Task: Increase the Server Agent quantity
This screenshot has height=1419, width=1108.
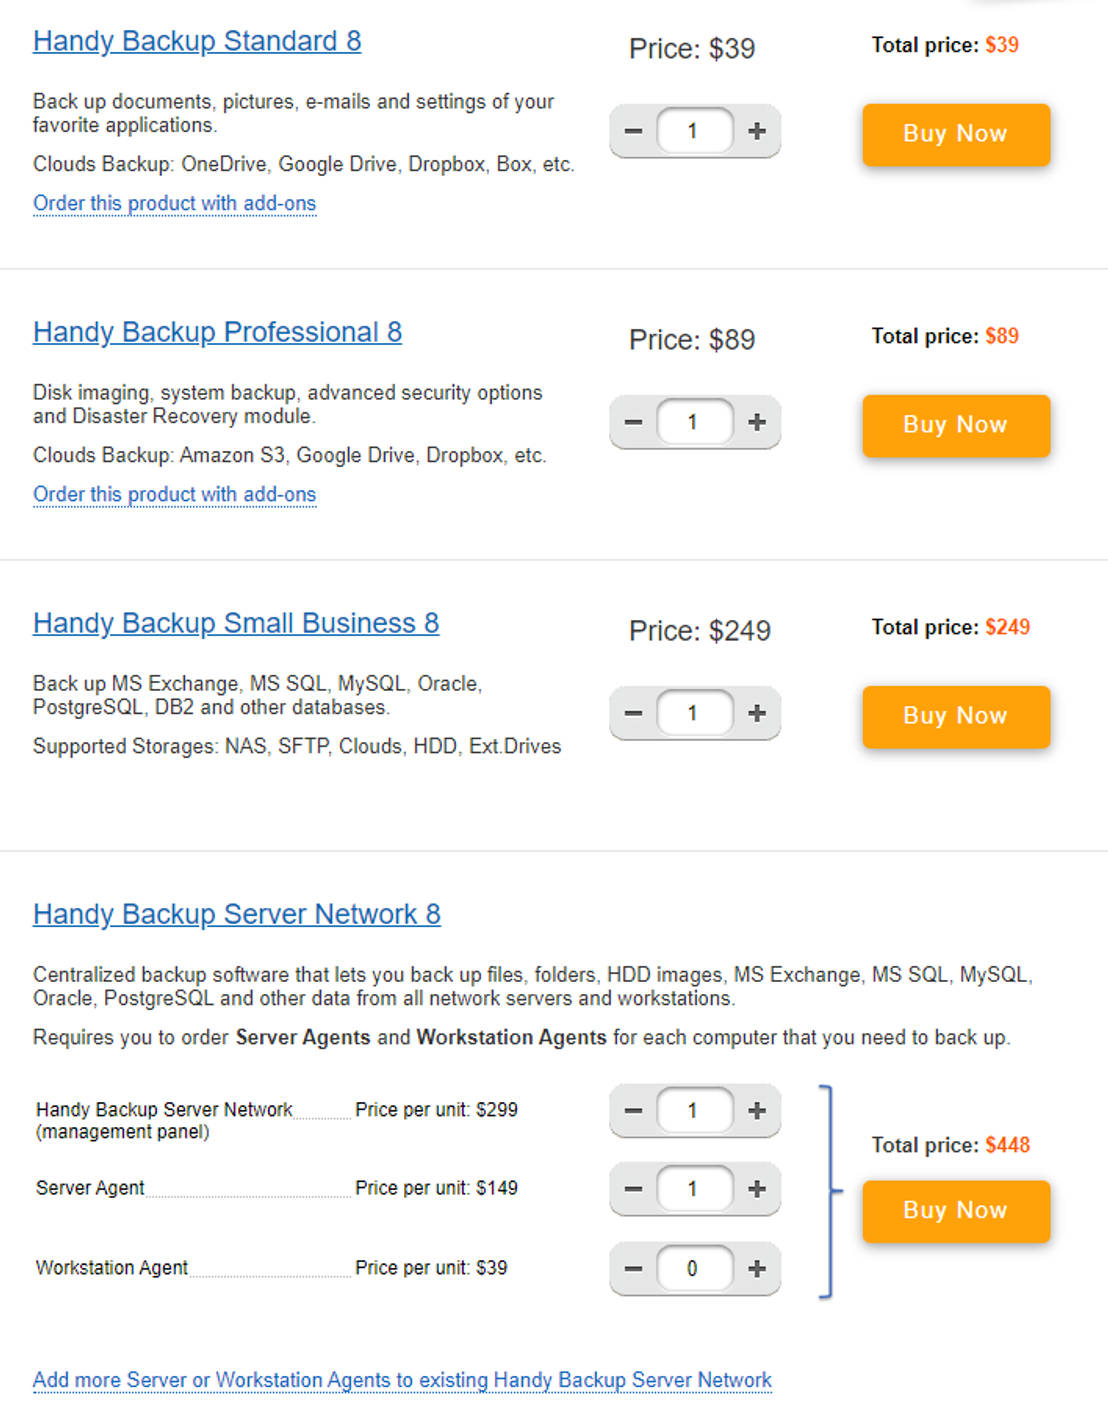Action: tap(757, 1189)
